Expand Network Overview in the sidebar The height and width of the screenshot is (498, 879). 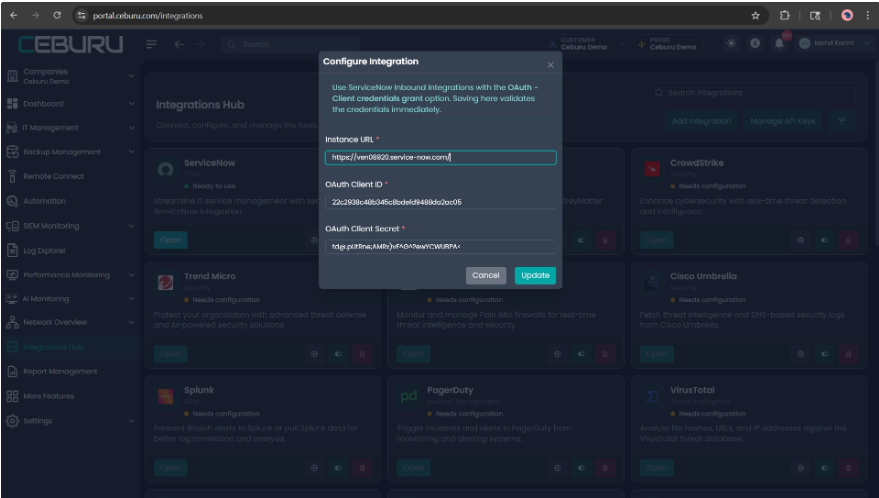click(71, 322)
